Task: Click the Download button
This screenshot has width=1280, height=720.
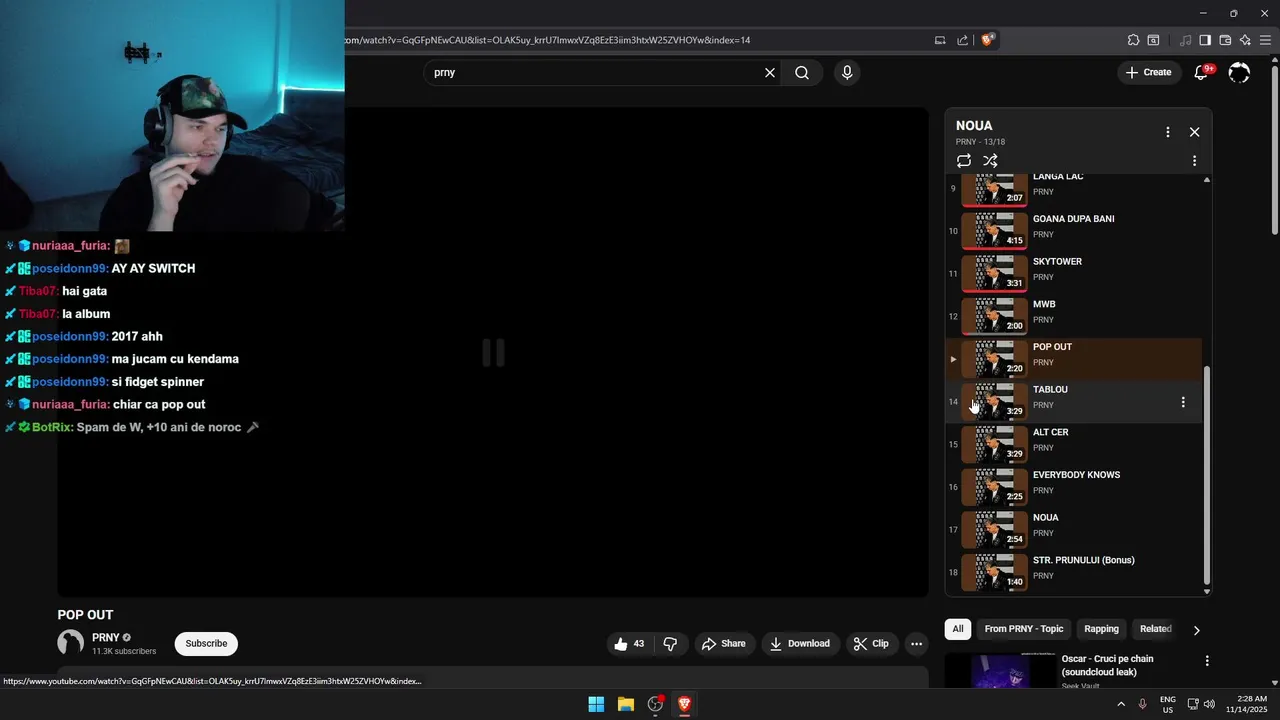Action: (800, 644)
